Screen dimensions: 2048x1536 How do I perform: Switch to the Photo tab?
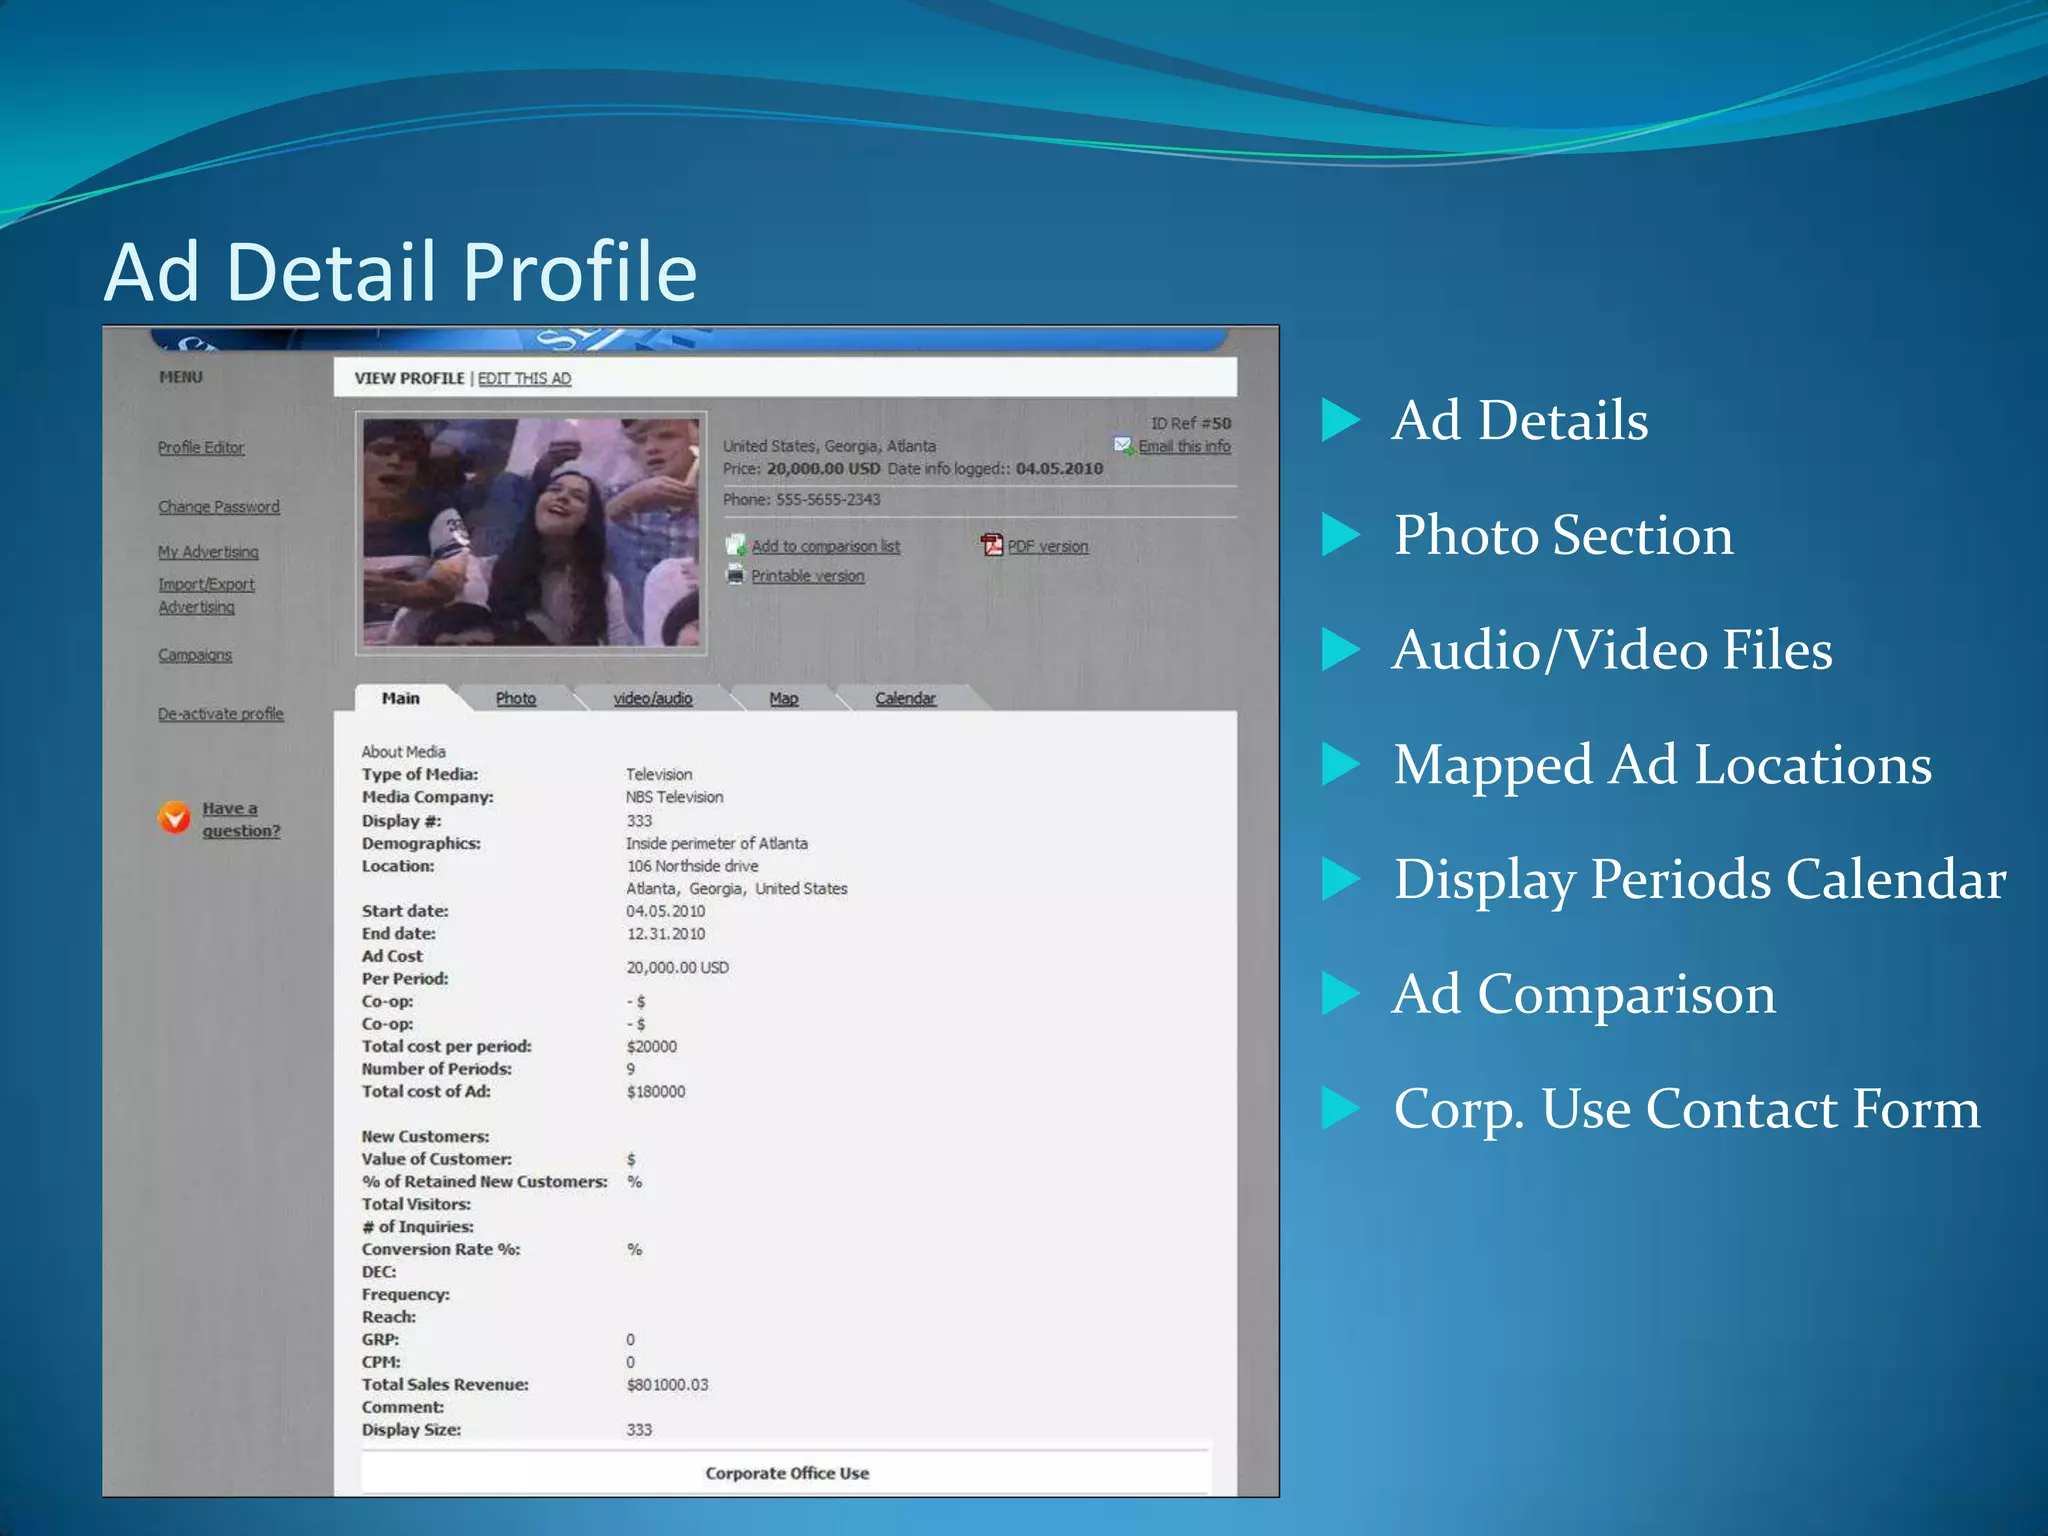coord(516,698)
